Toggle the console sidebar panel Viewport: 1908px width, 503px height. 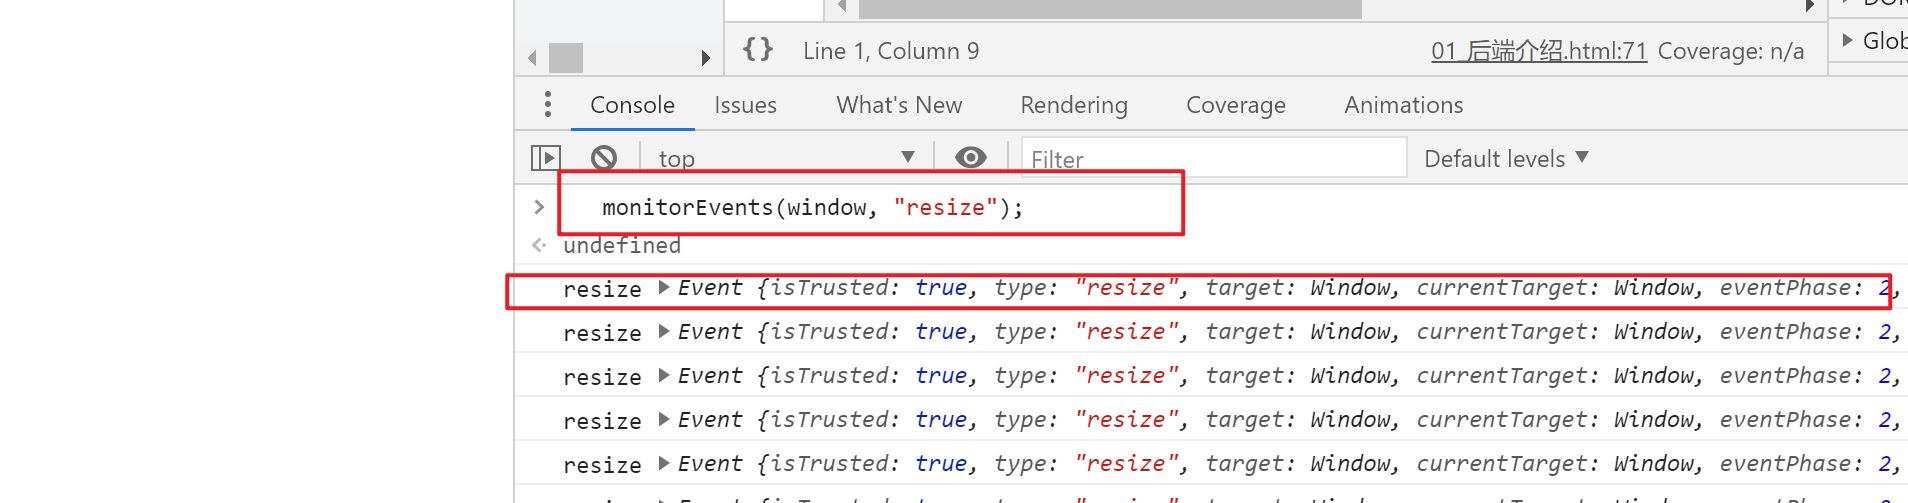pos(545,158)
